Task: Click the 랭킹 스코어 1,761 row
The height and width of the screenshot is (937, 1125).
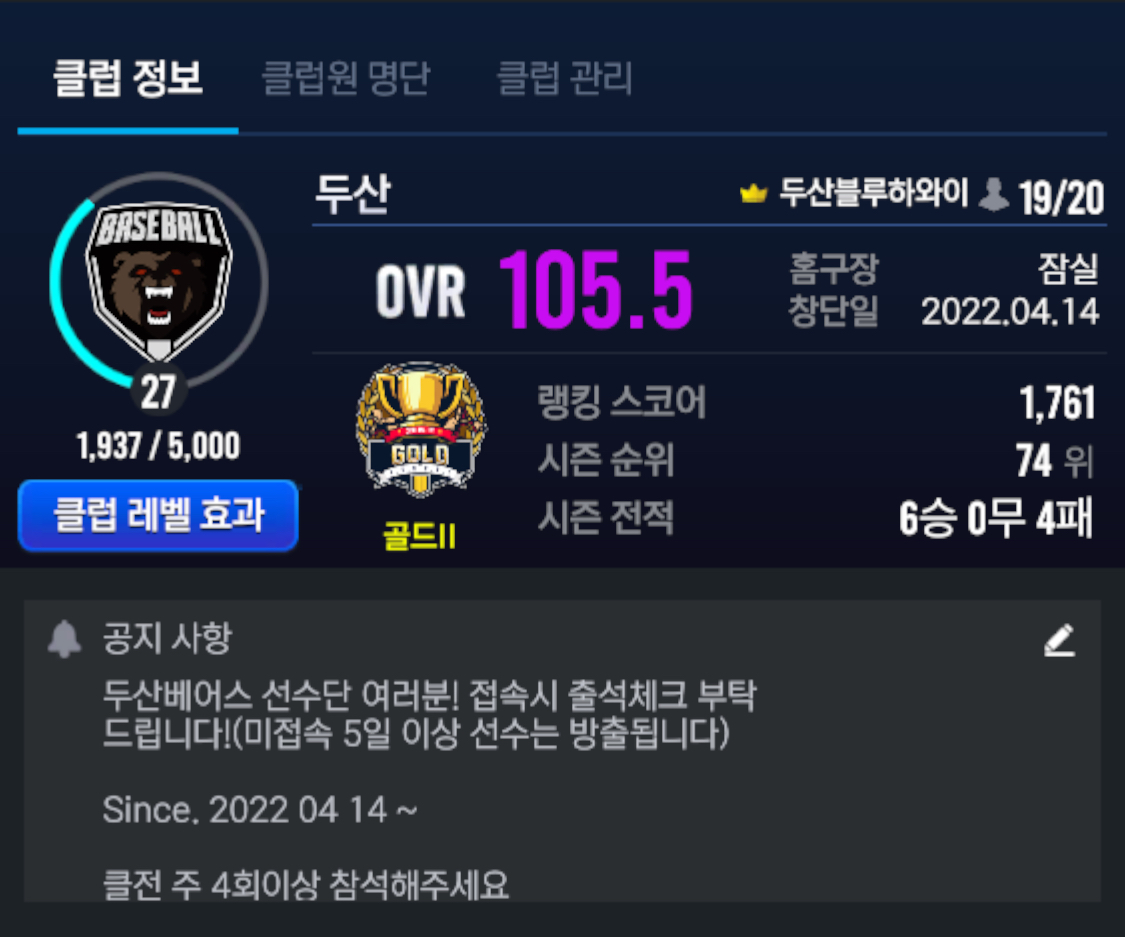Action: (x=816, y=402)
